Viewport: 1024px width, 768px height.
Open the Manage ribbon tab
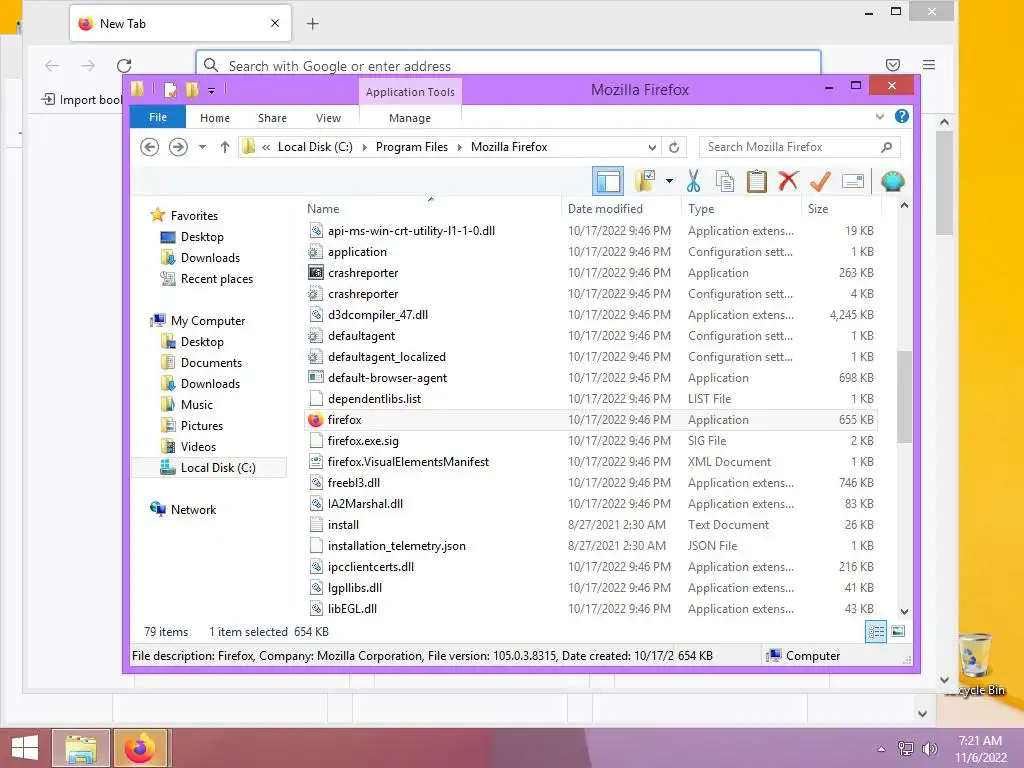pos(410,118)
